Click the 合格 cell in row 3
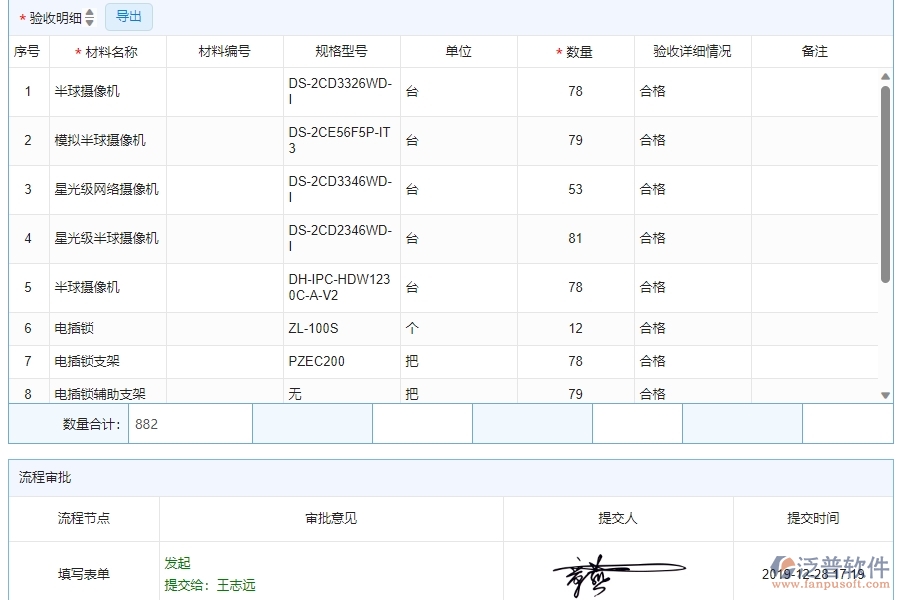The width and height of the screenshot is (900, 600). 651,189
